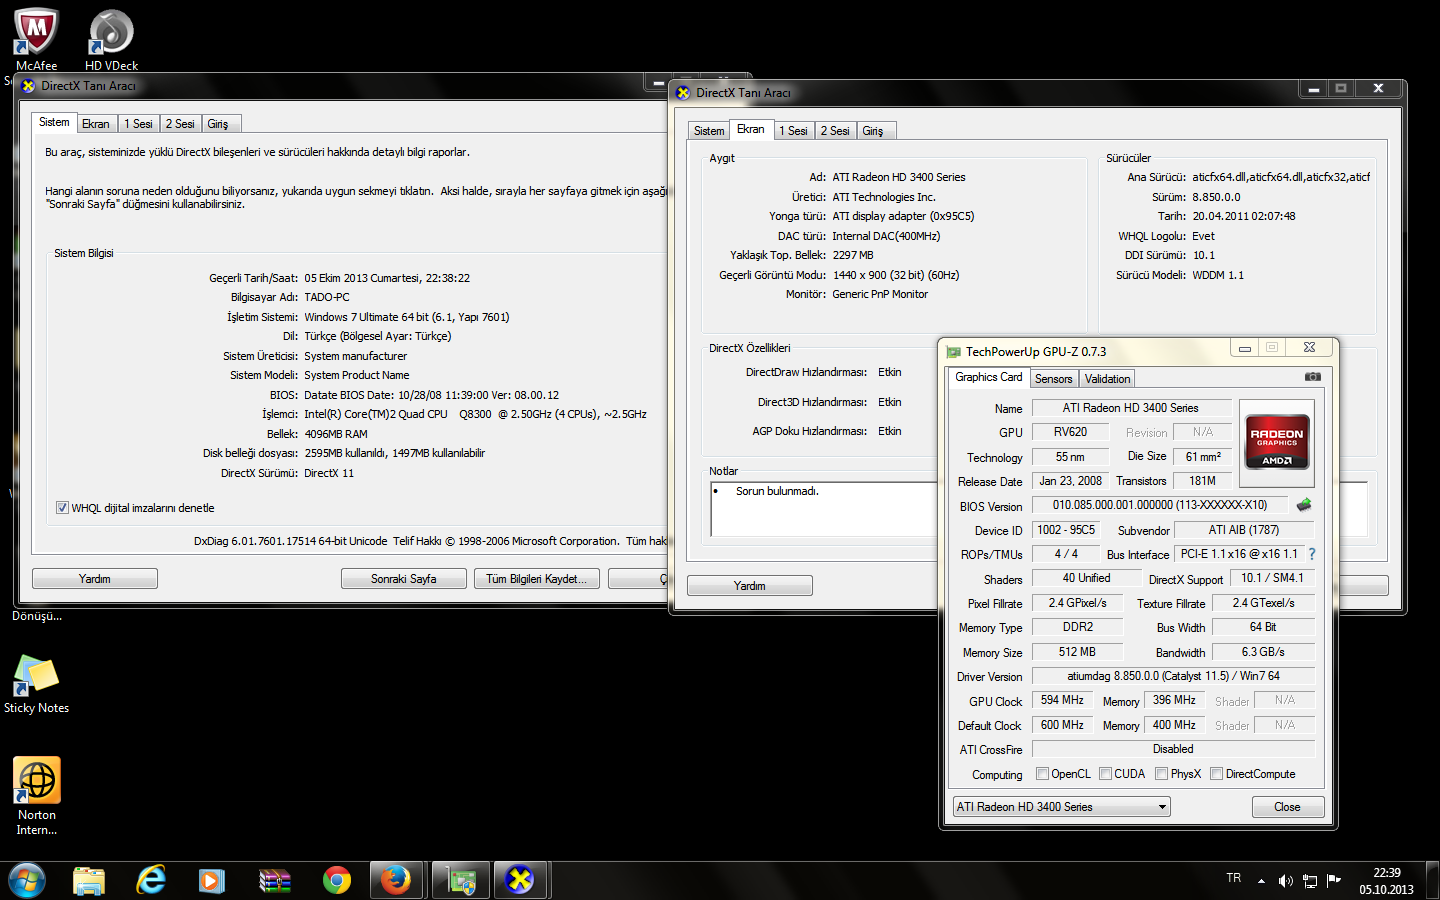Screen dimensions: 1440x900
Task: Click the Memory Size 512 MB value
Action: 1077,652
